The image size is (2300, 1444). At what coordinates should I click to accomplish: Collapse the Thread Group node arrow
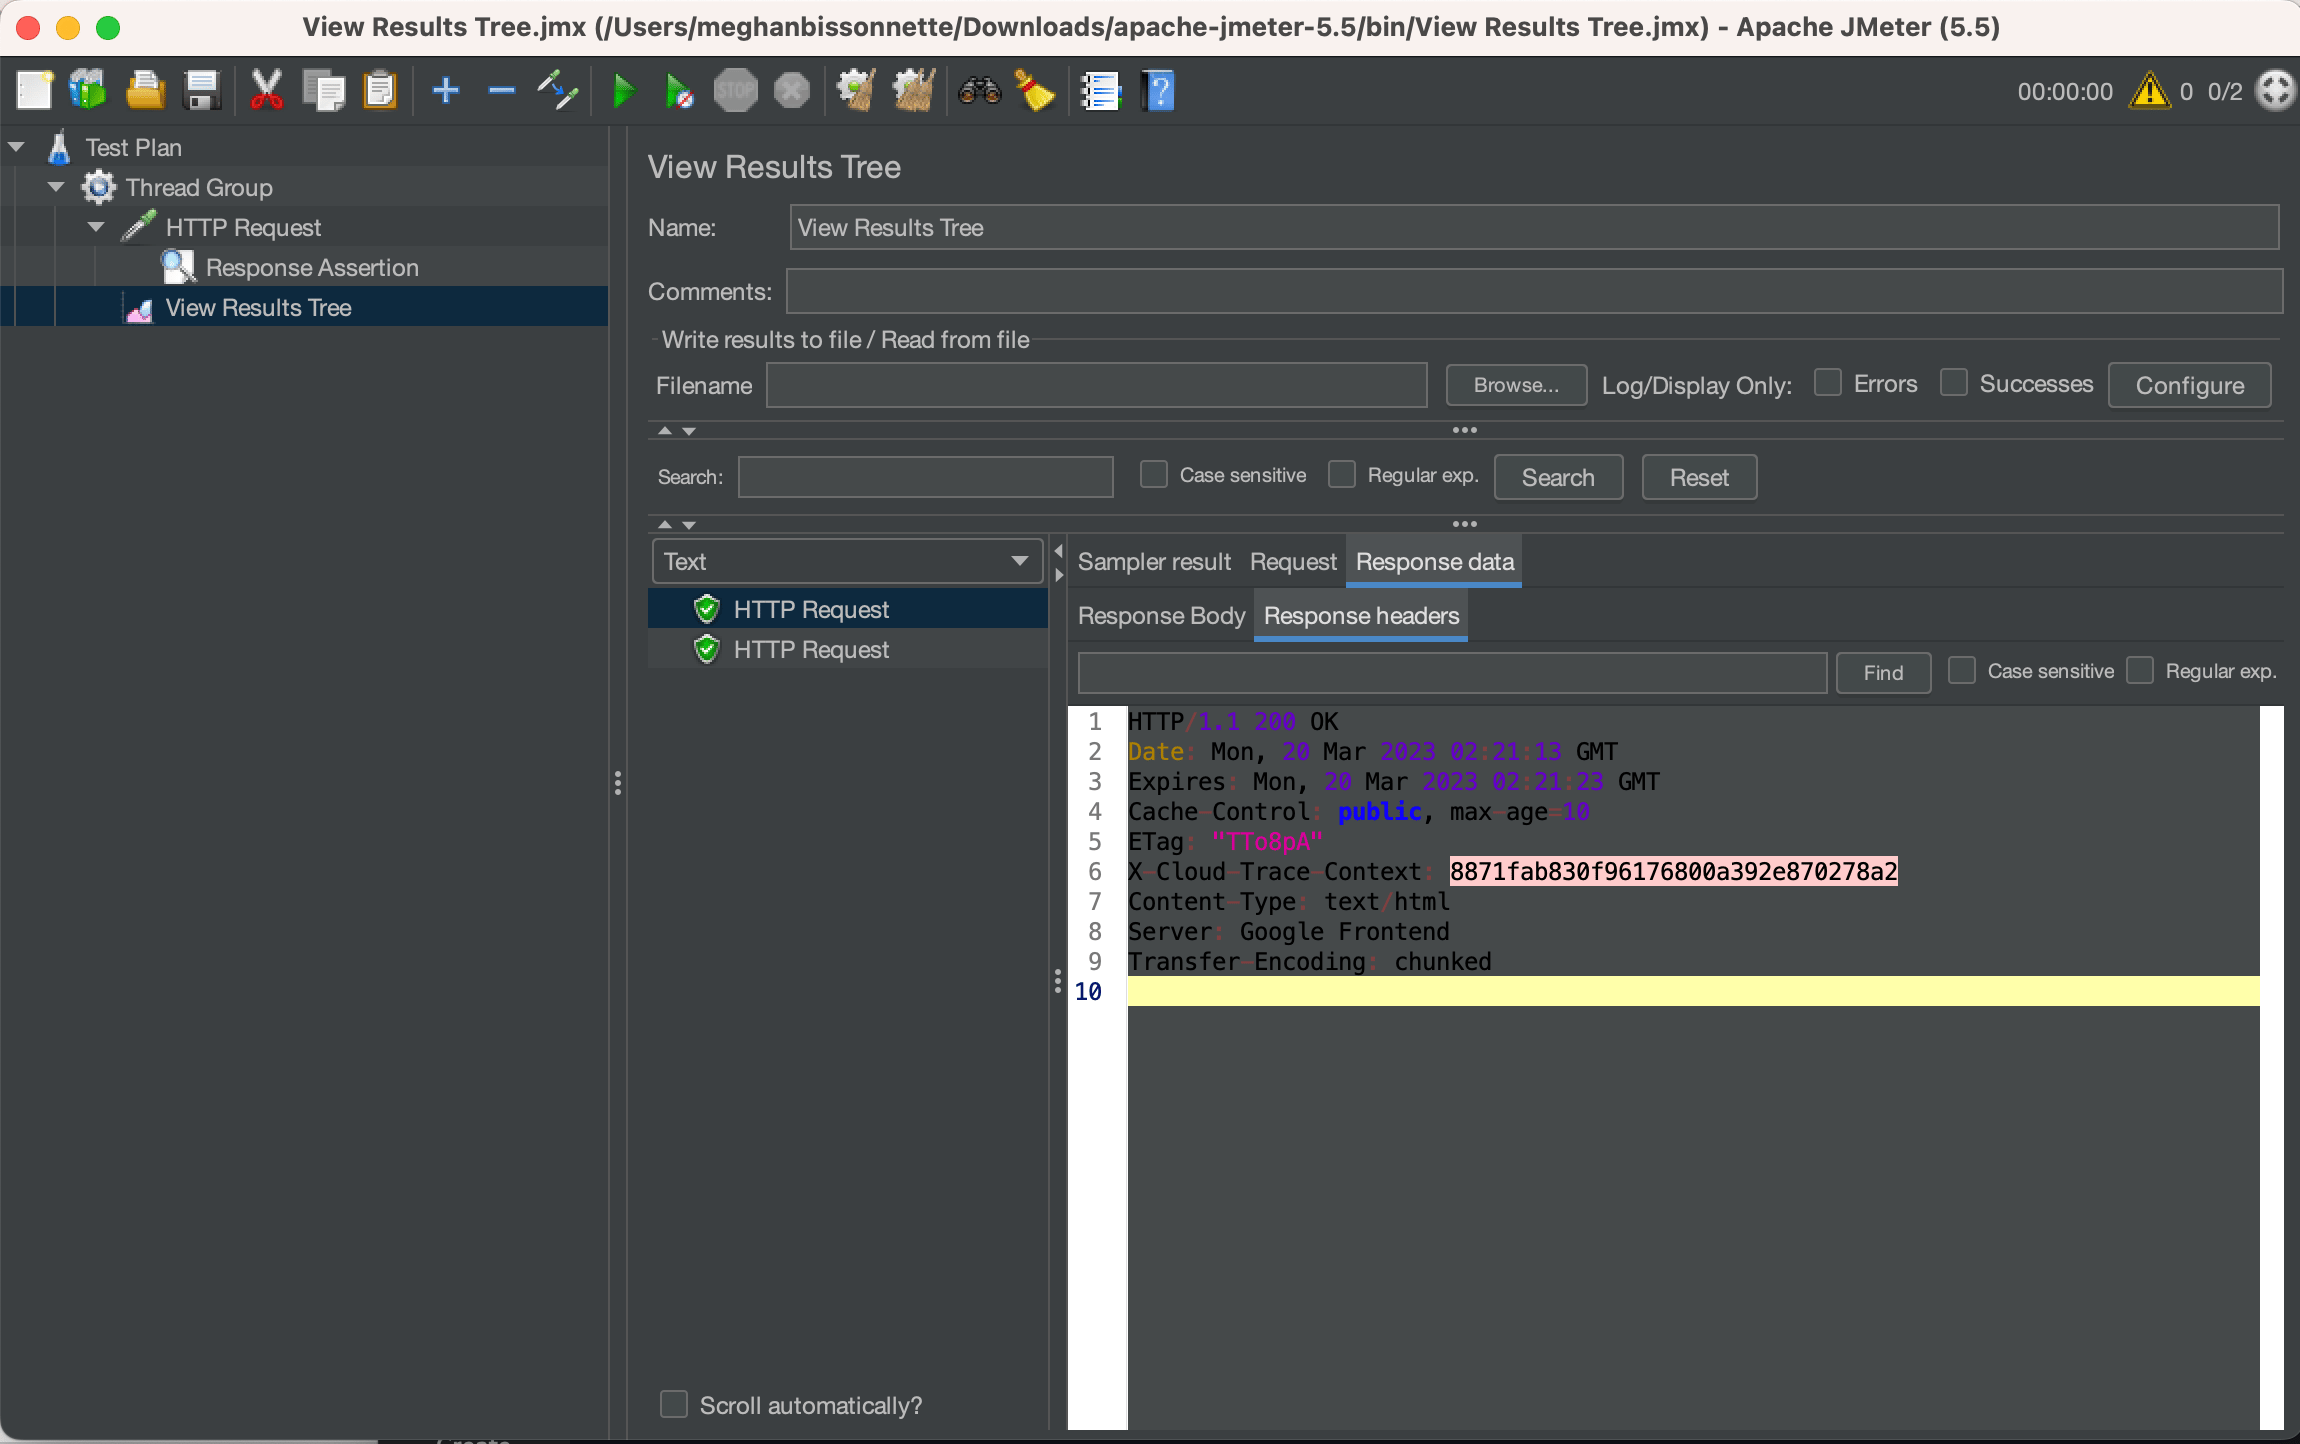pyautogui.click(x=56, y=187)
